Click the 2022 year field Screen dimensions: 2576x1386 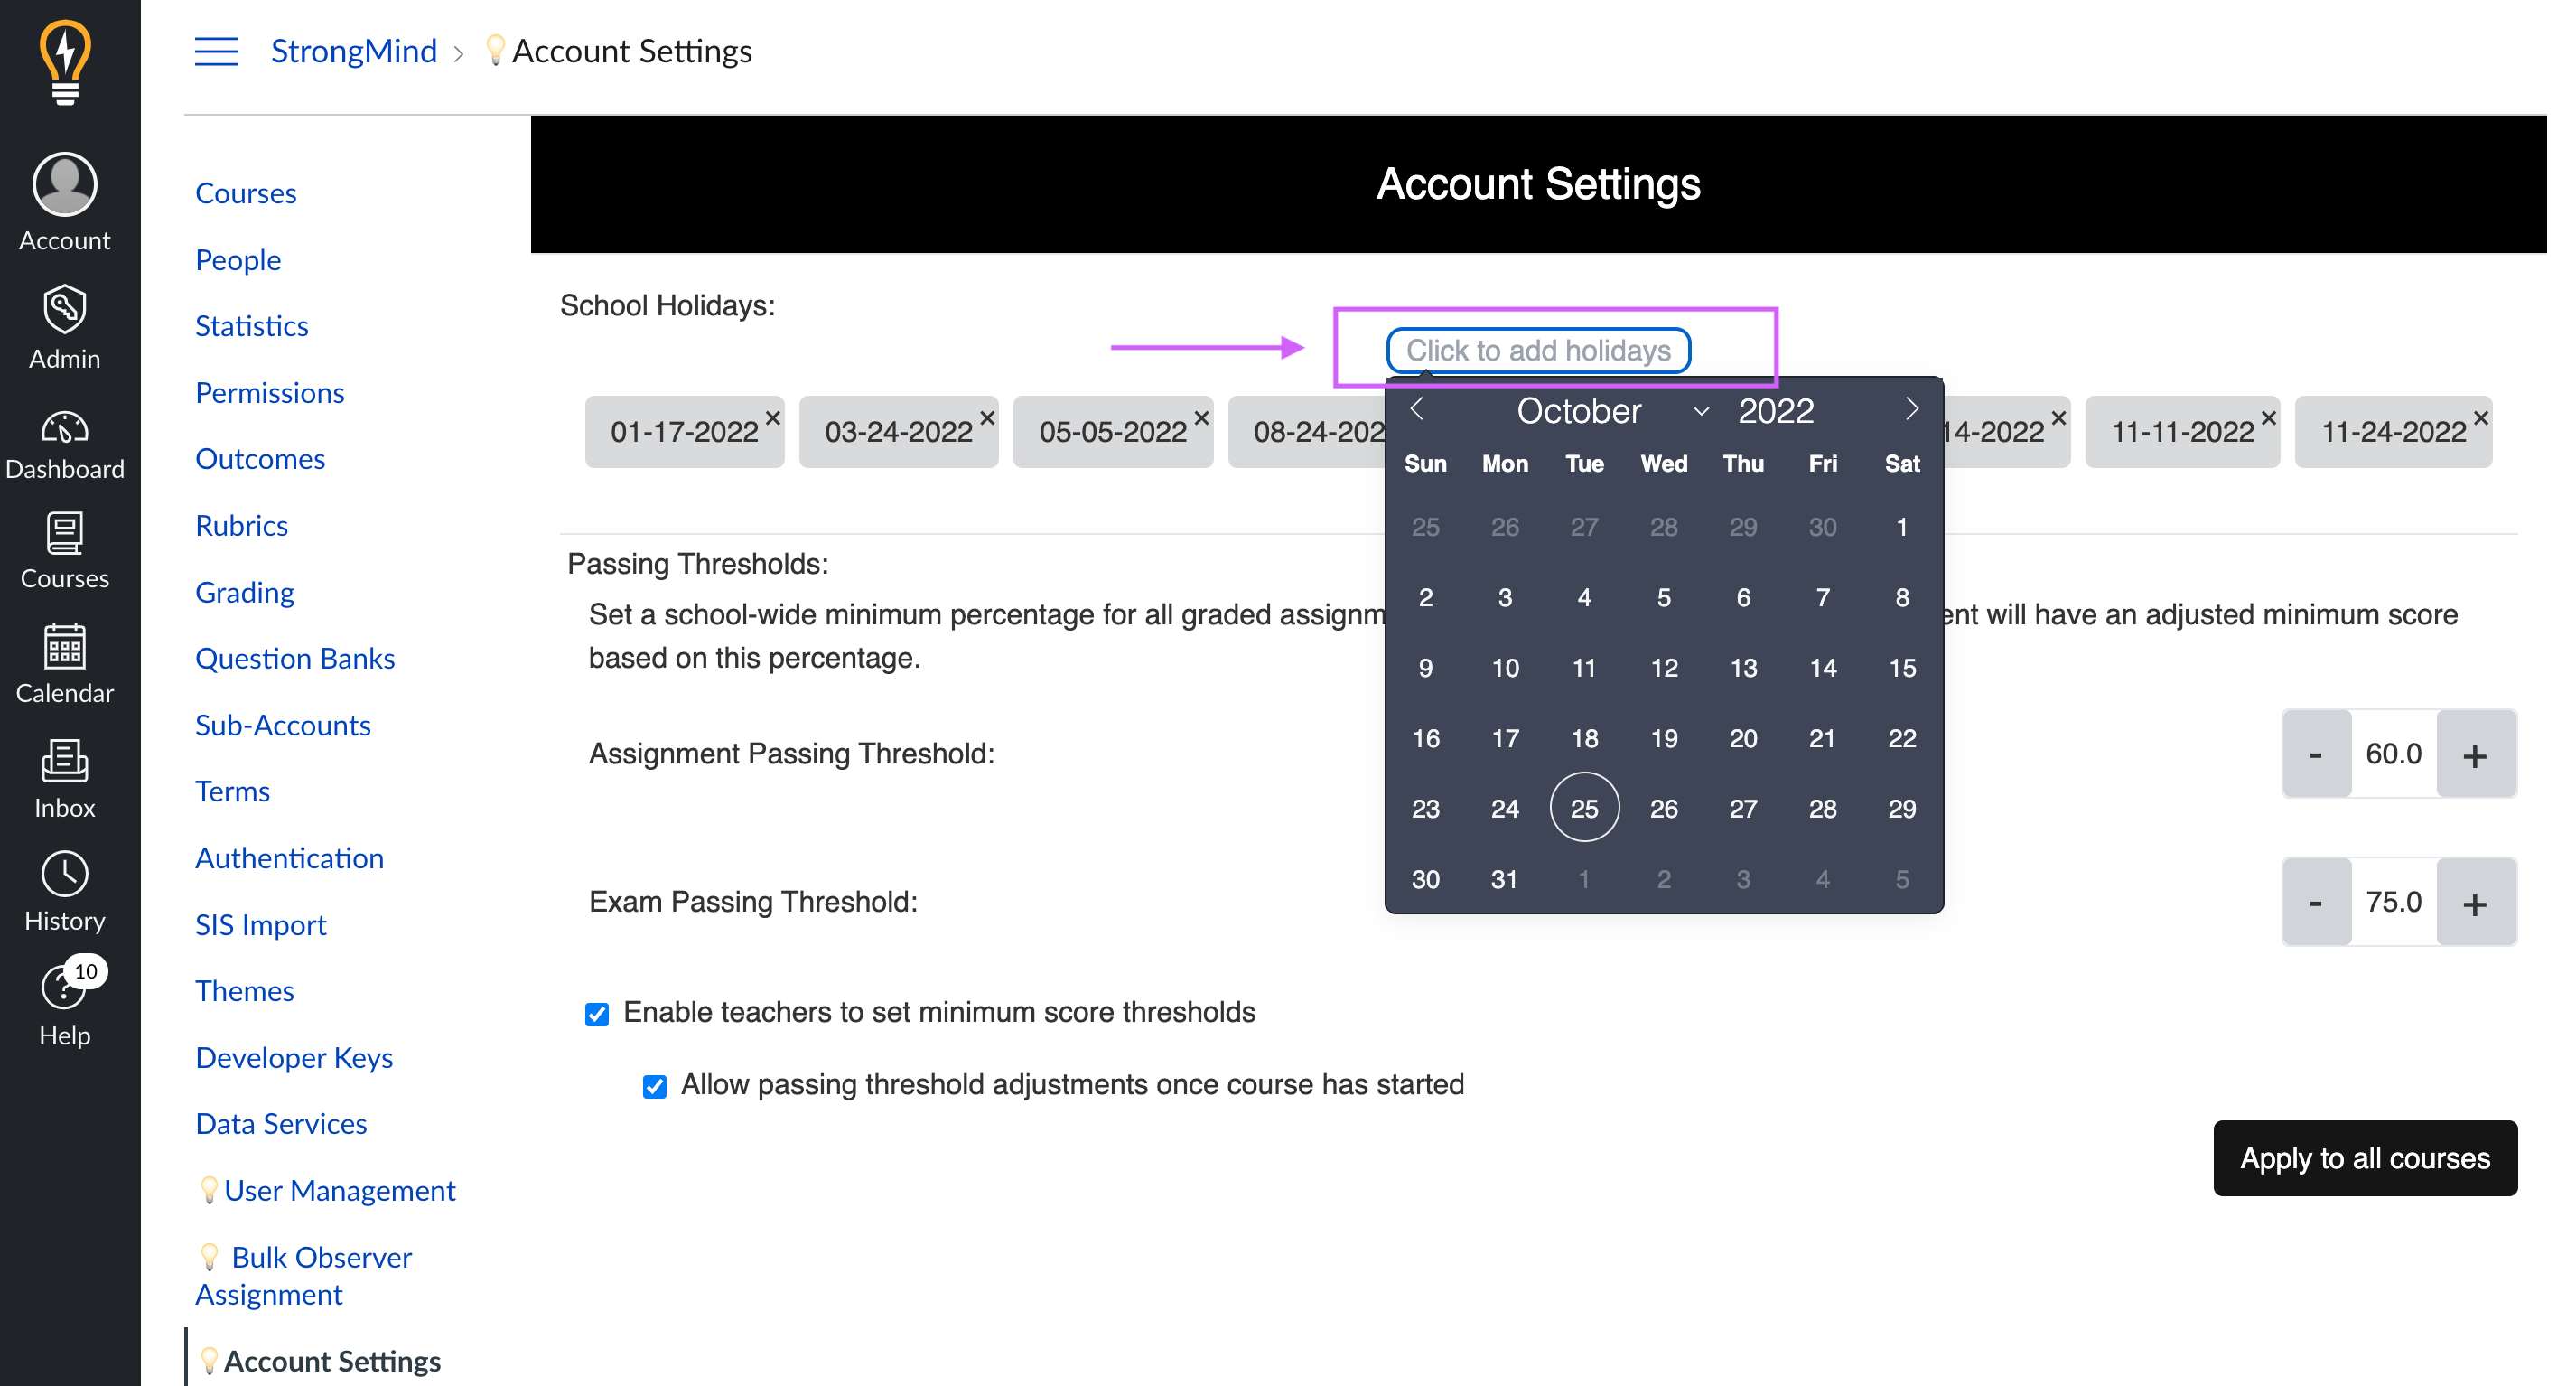click(1776, 411)
